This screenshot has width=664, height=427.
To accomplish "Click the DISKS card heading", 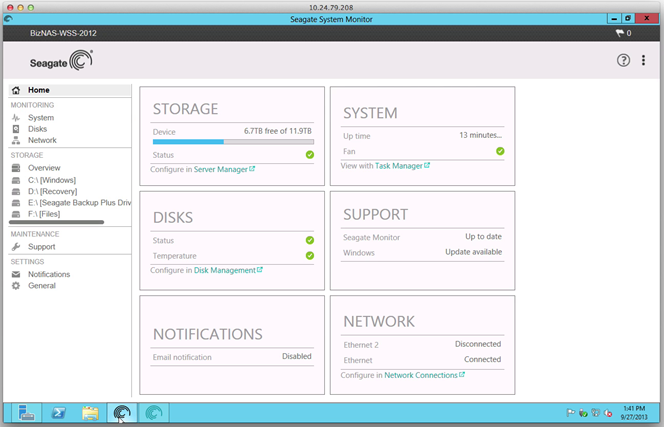I will click(173, 218).
